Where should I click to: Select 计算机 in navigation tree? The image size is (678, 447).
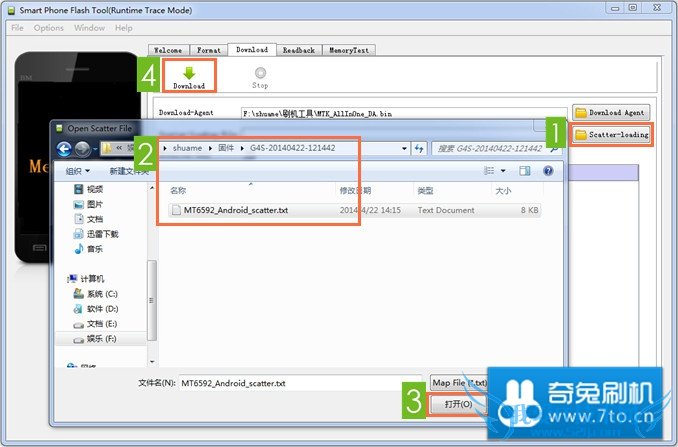coord(86,279)
